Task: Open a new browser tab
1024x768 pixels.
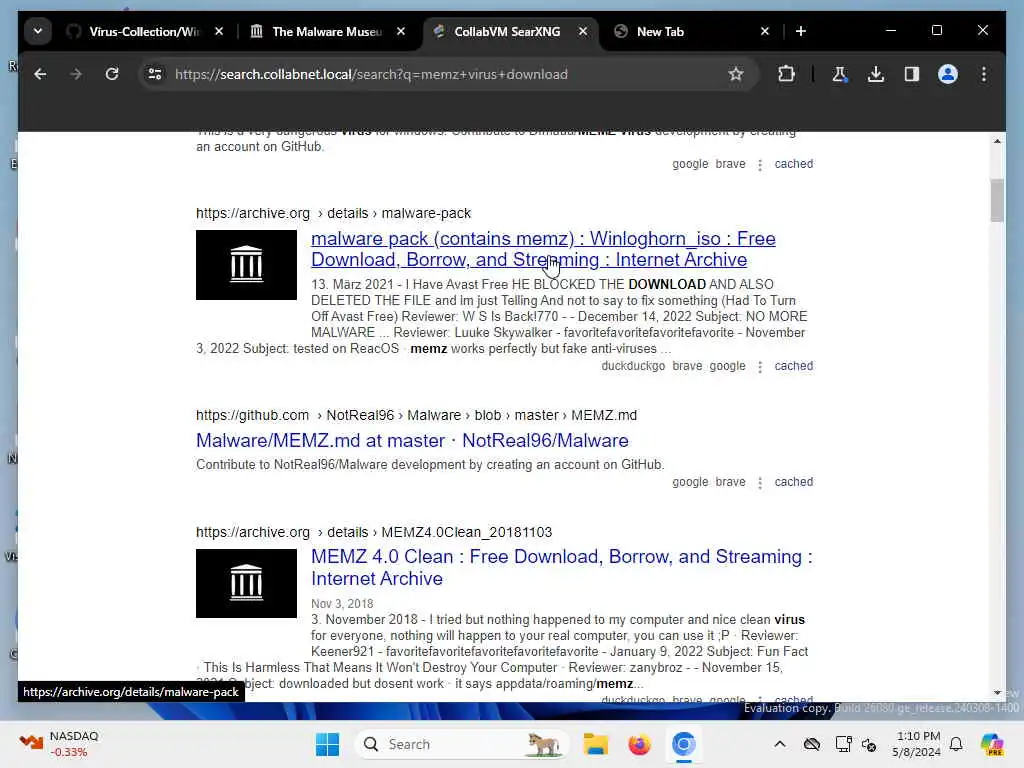Action: pos(801,31)
